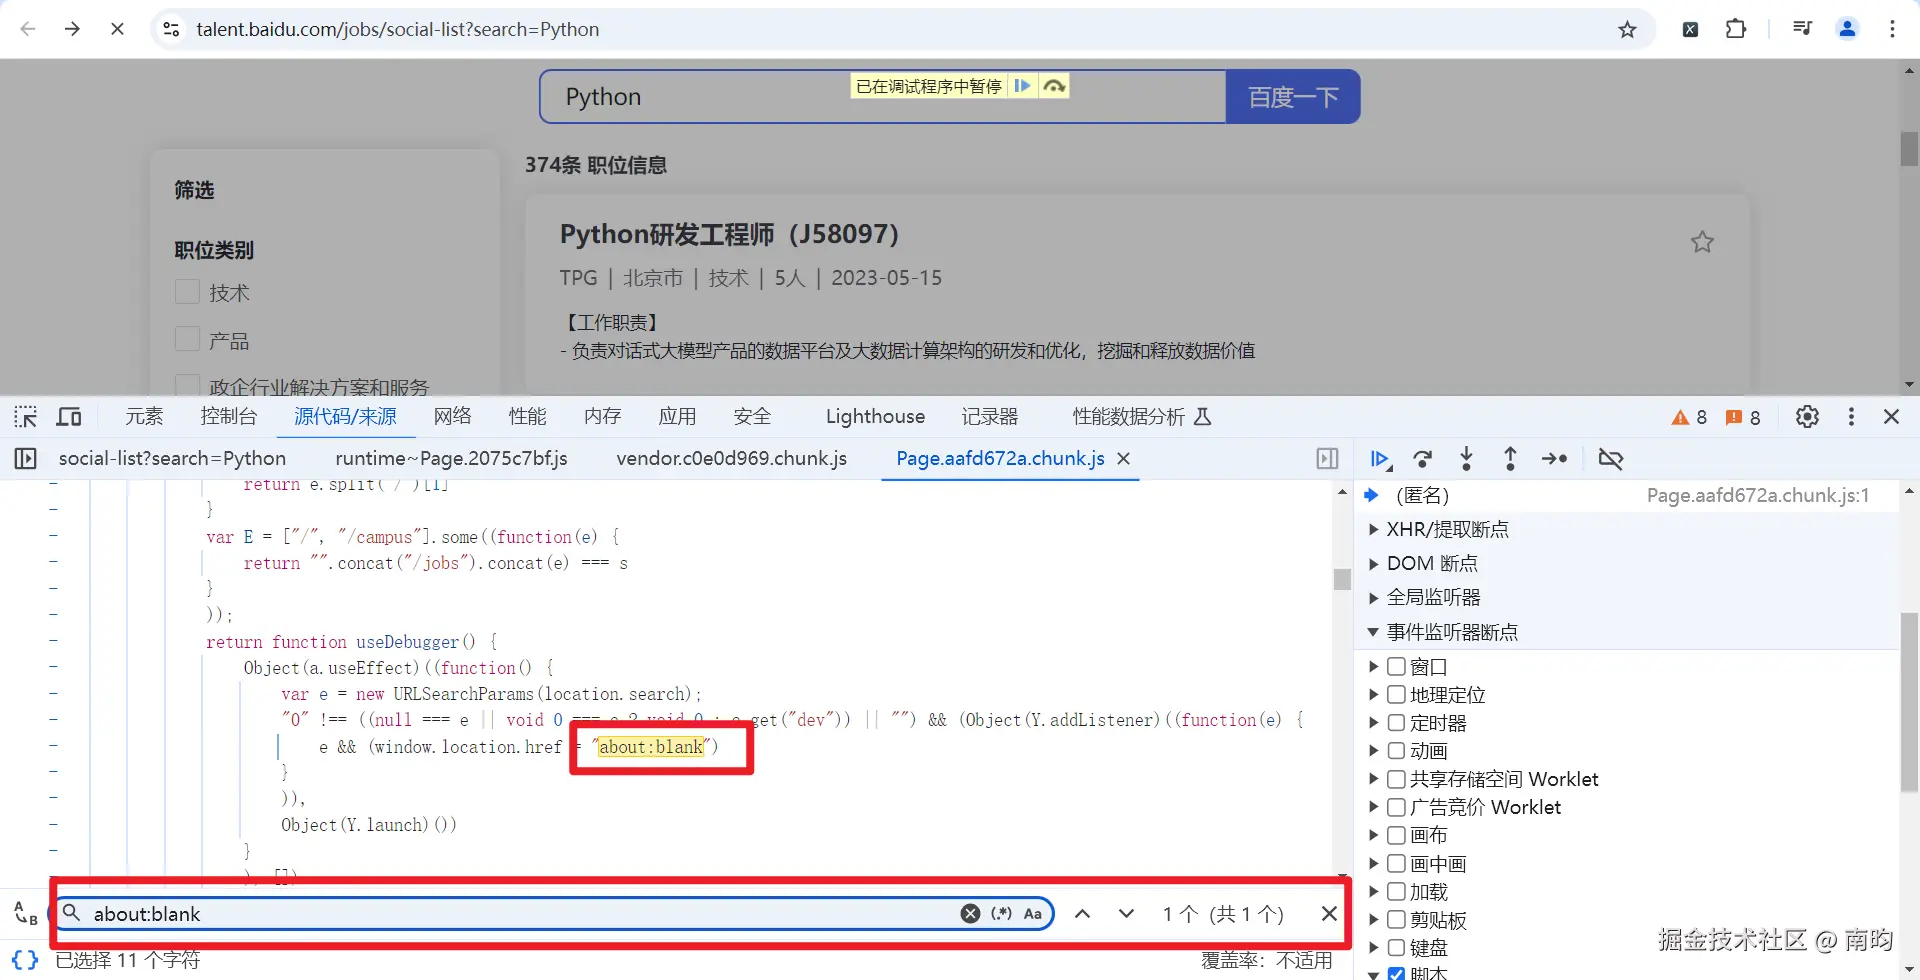Open DevTools settings

click(1807, 417)
